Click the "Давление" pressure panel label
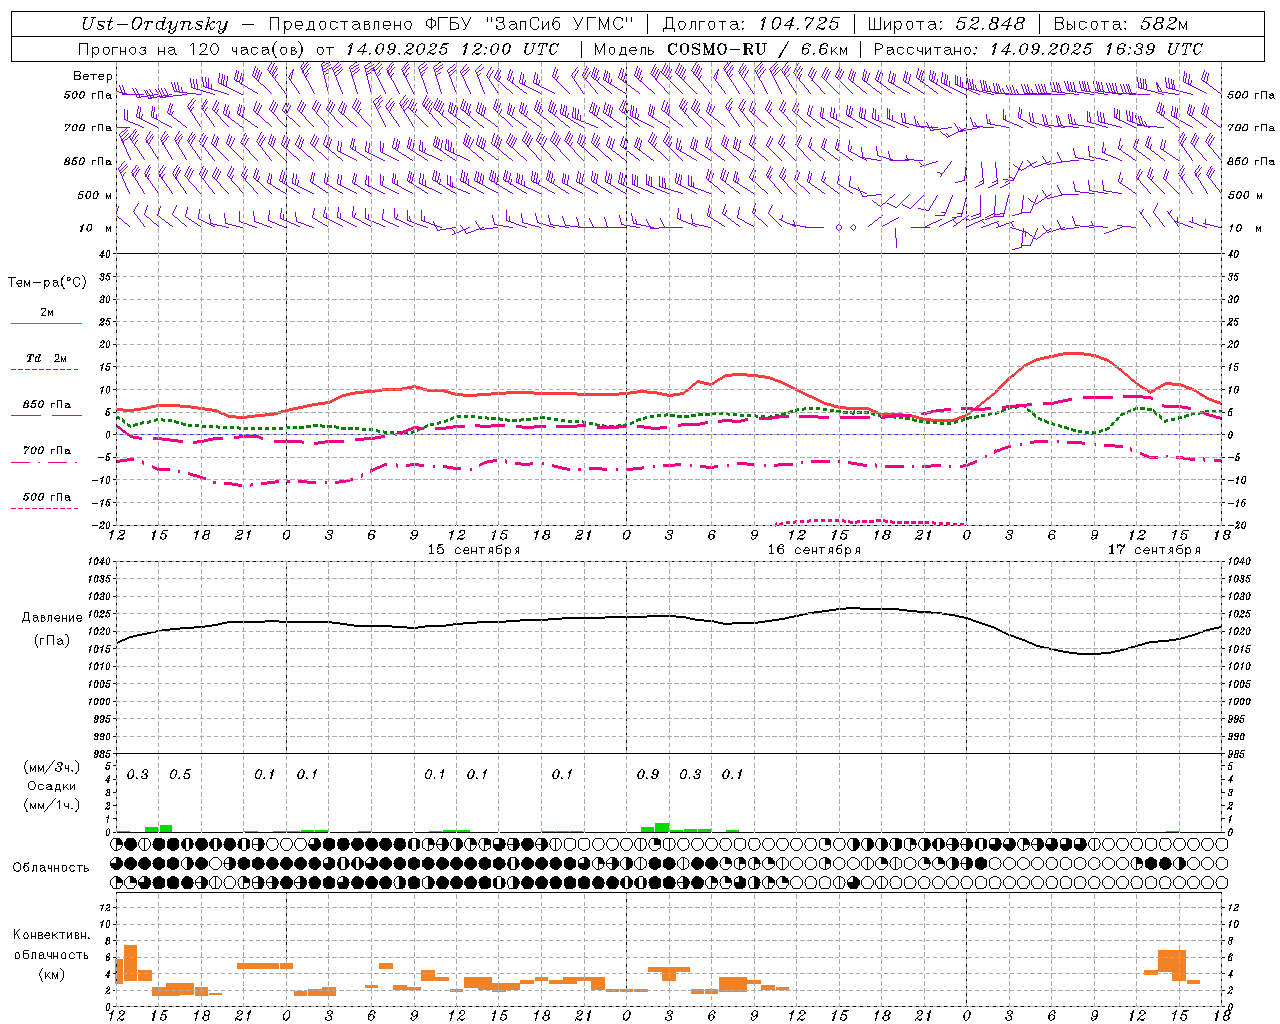Image resolution: width=1280 pixels, height=1024 pixels. [x=52, y=618]
